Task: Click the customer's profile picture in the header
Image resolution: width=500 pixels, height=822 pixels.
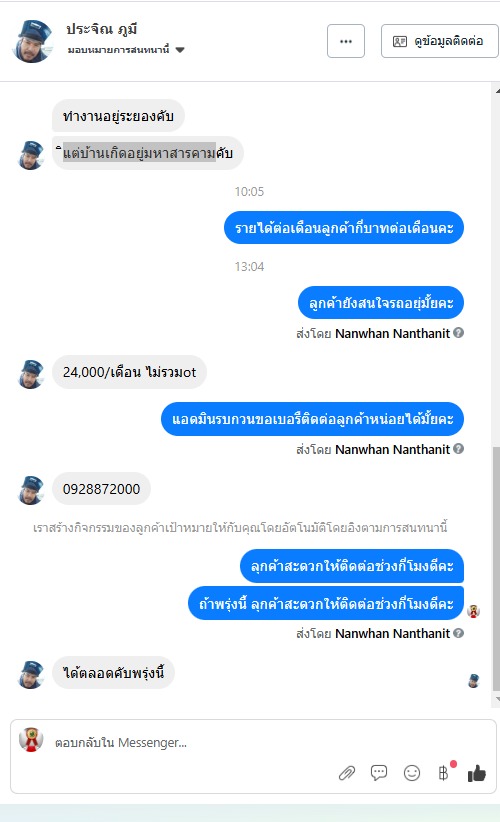Action: pyautogui.click(x=32, y=41)
